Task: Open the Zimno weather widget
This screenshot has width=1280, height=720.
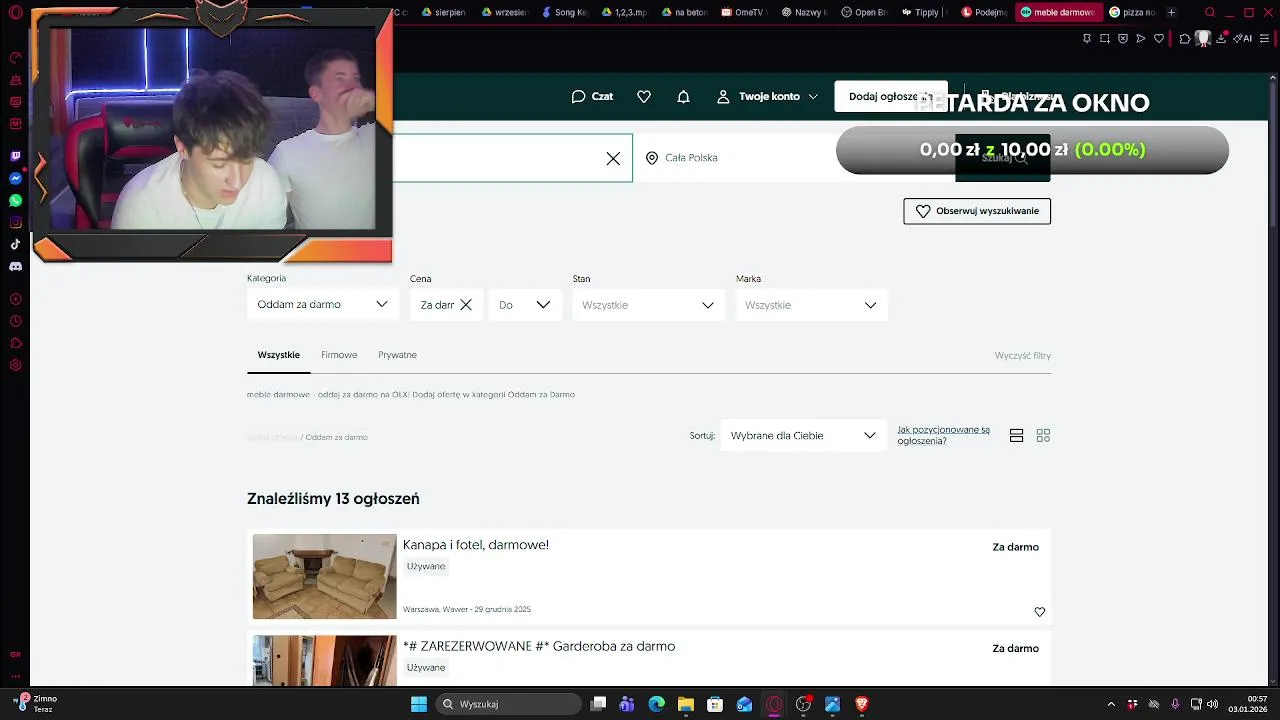Action: click(x=37, y=704)
